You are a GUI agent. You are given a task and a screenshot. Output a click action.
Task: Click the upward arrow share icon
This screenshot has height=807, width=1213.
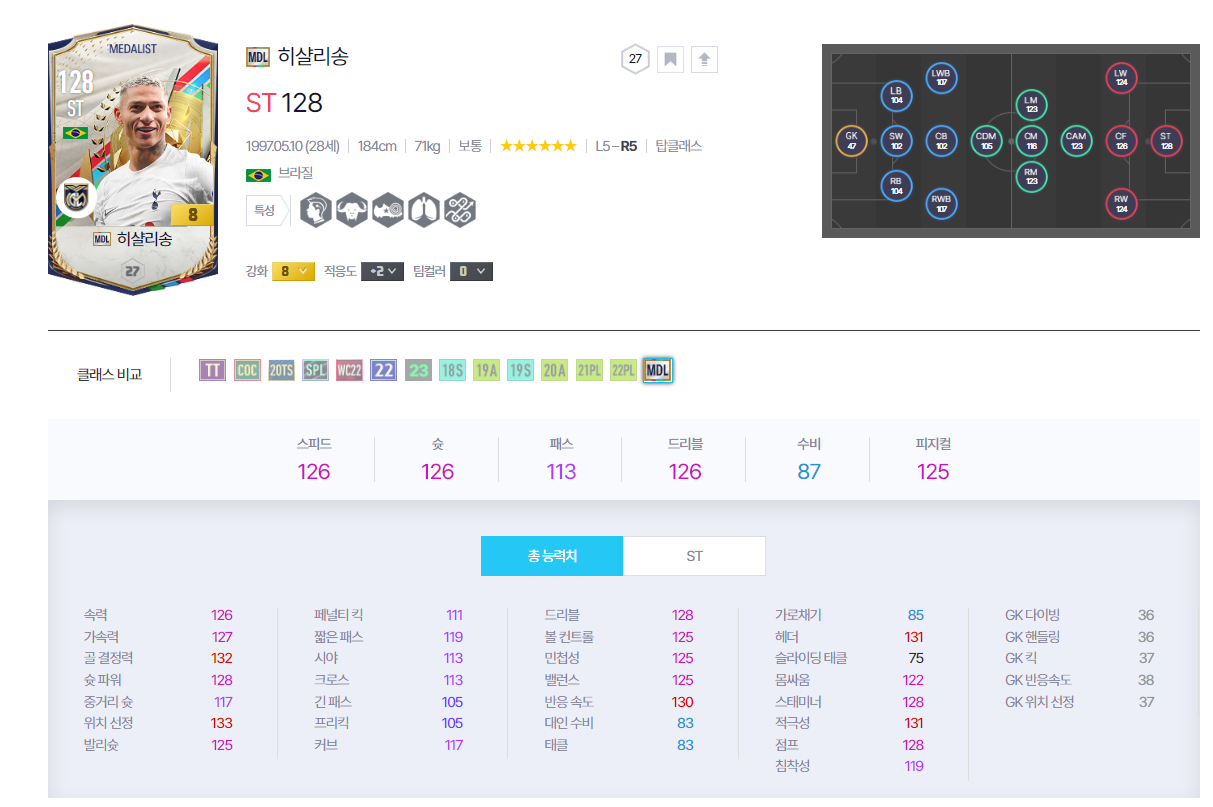tap(704, 59)
